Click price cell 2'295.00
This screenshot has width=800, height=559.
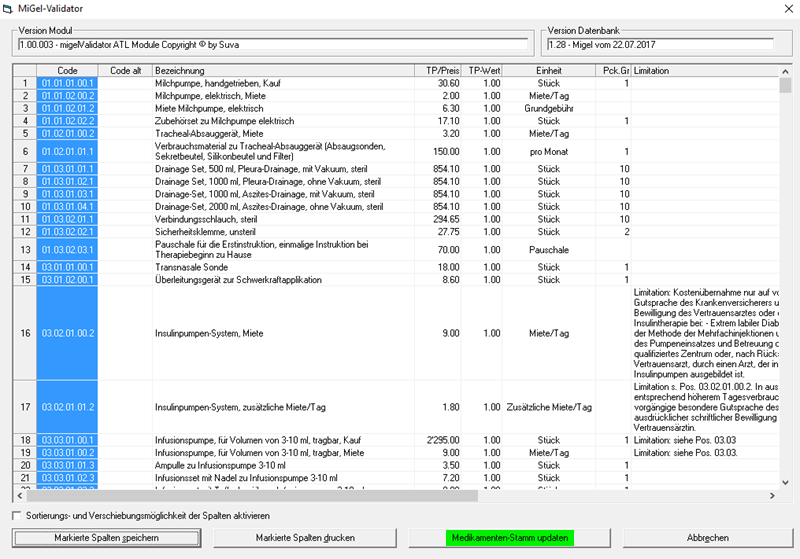438,440
